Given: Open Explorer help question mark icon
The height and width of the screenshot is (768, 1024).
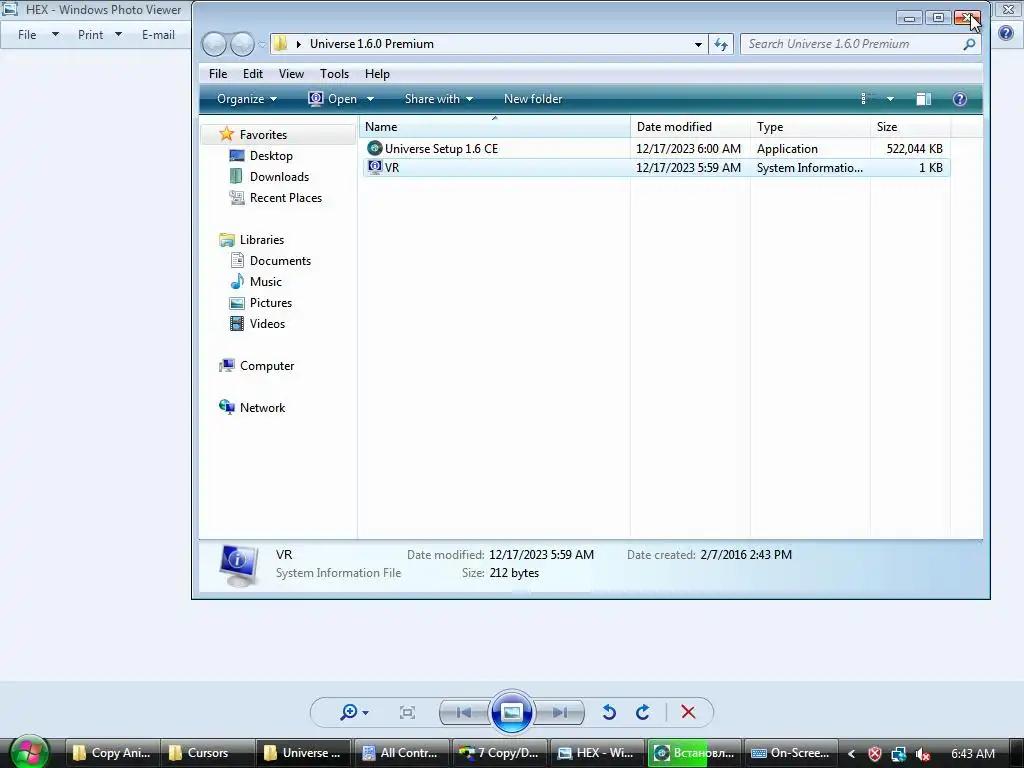Looking at the screenshot, I should [x=959, y=99].
